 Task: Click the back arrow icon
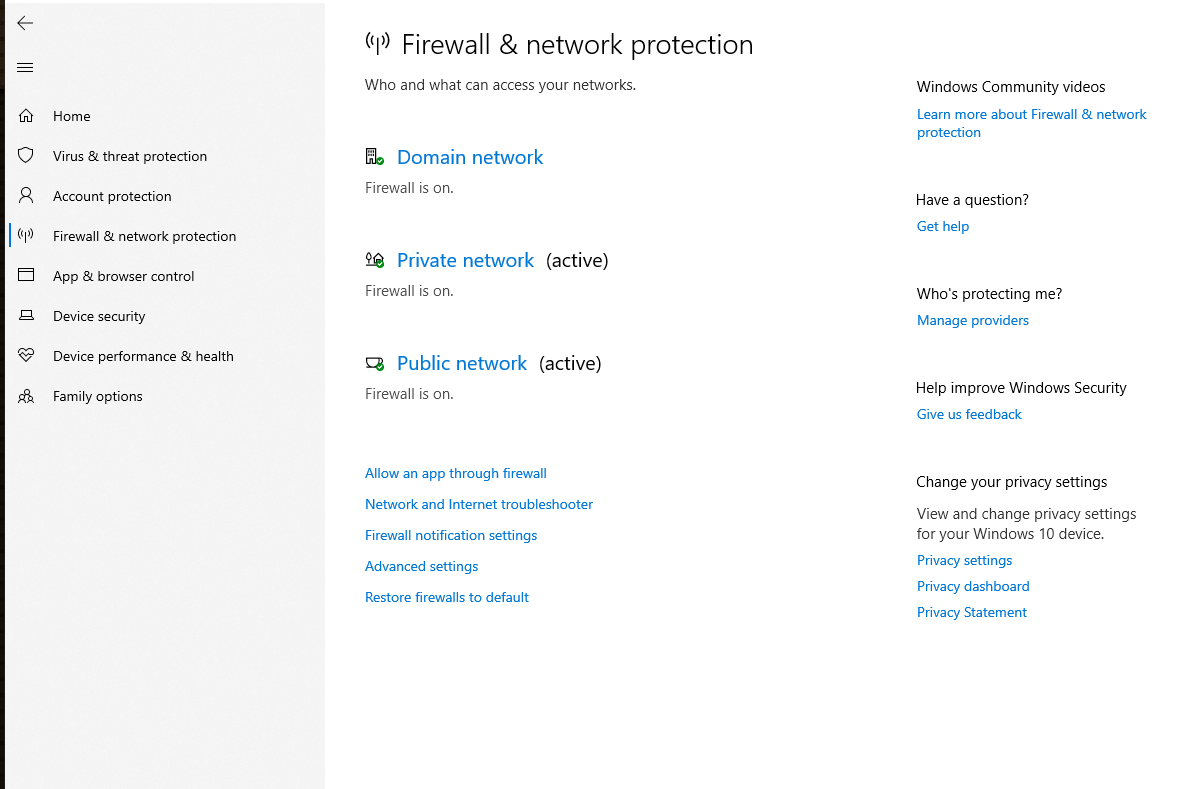point(26,23)
